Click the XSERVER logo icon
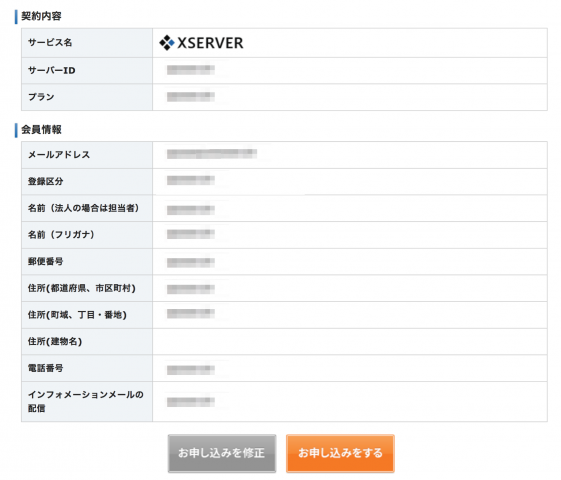 [167, 43]
